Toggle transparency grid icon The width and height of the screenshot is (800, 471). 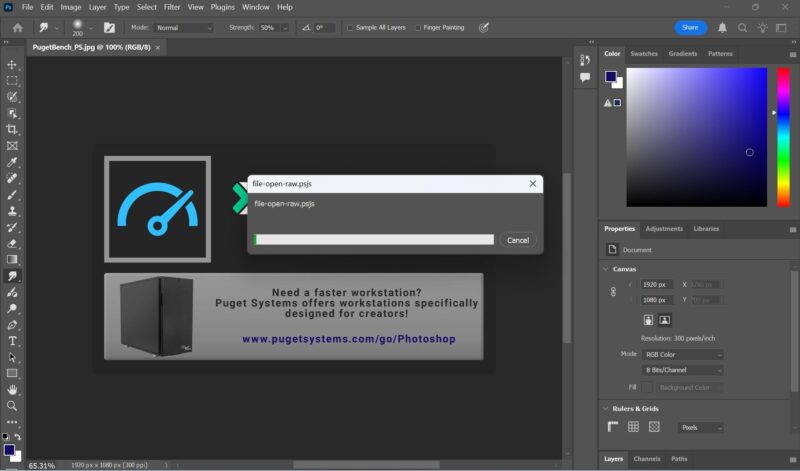coord(654,427)
